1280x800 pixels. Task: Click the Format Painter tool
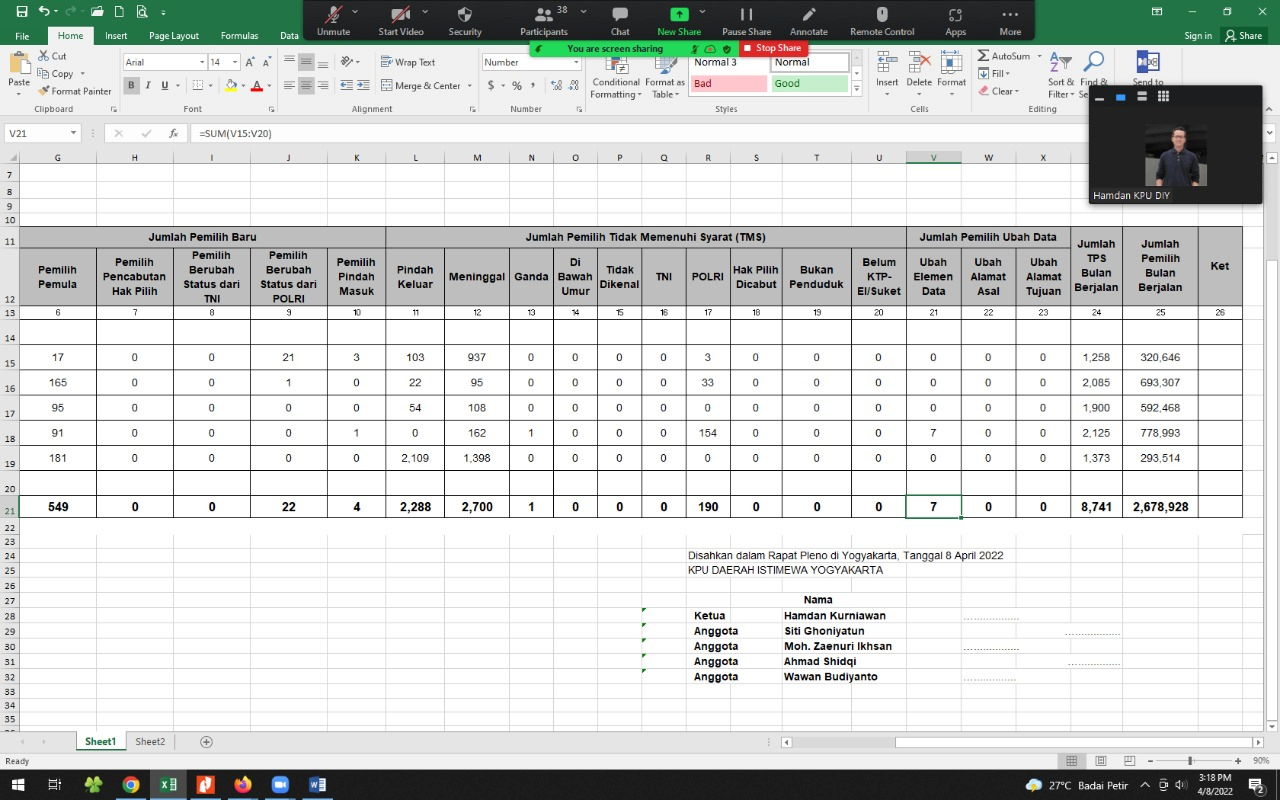coord(75,91)
